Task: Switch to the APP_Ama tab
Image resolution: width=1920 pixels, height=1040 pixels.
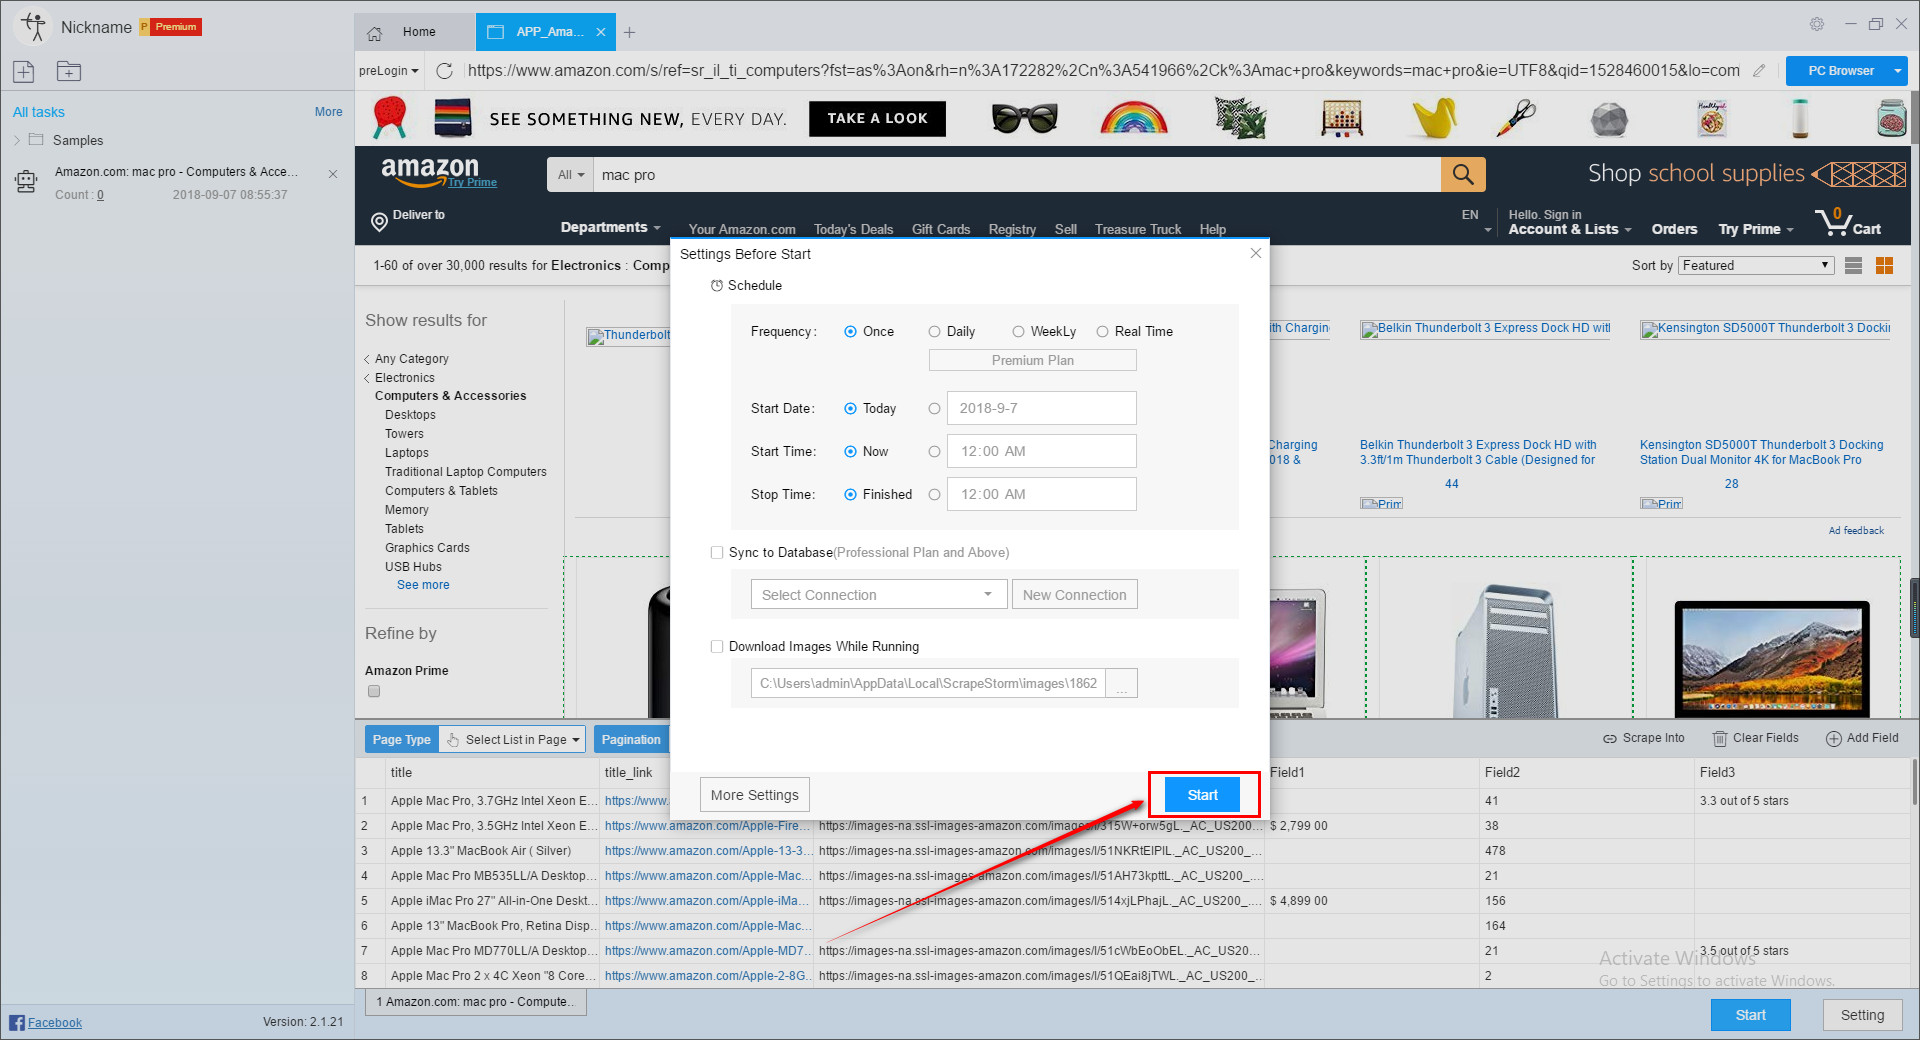Action: (x=546, y=32)
